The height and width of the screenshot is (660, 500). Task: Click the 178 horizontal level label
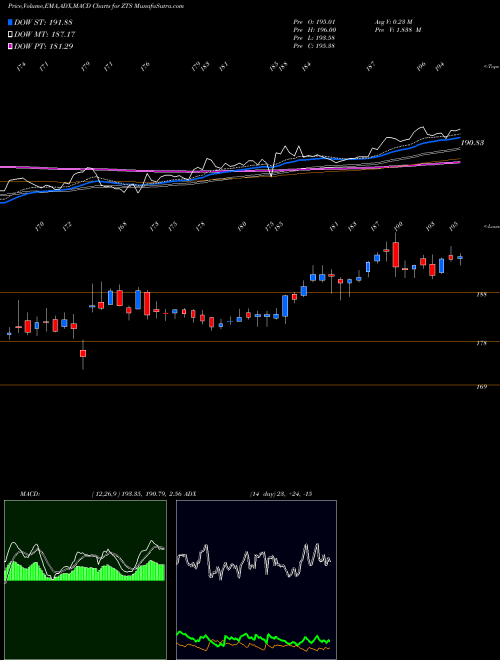point(481,343)
